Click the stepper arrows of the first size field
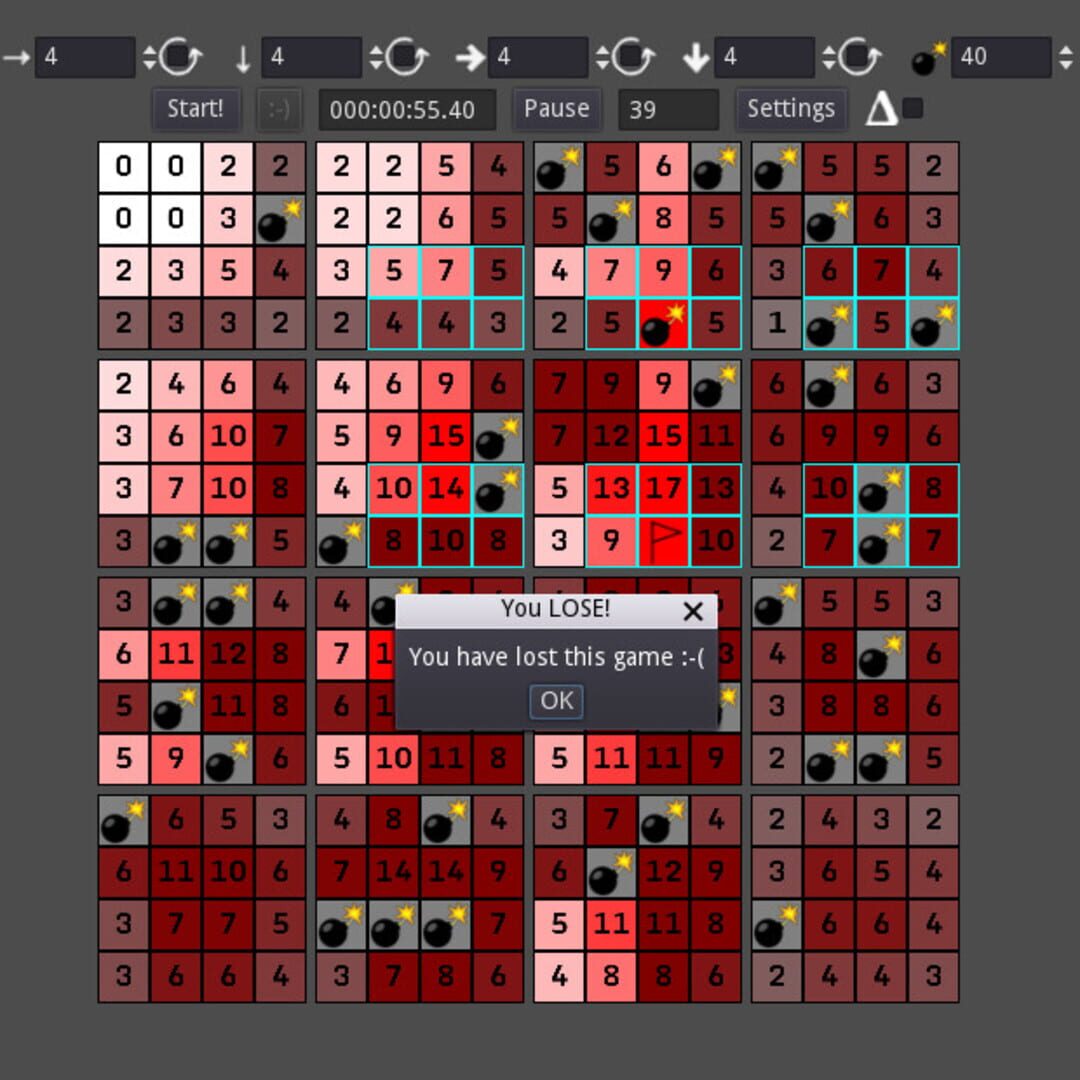1080x1080 pixels. pyautogui.click(x=149, y=58)
